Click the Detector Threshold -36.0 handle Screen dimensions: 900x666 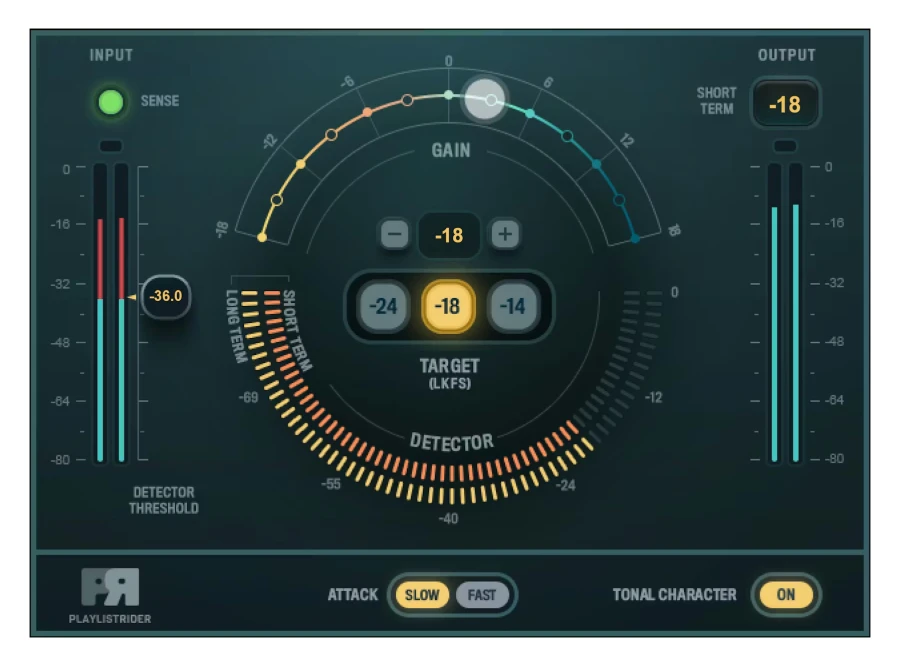pos(166,296)
